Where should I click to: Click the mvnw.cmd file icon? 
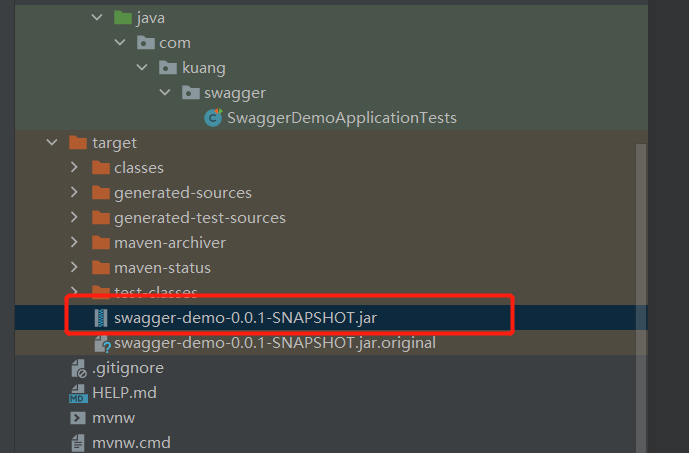point(78,443)
